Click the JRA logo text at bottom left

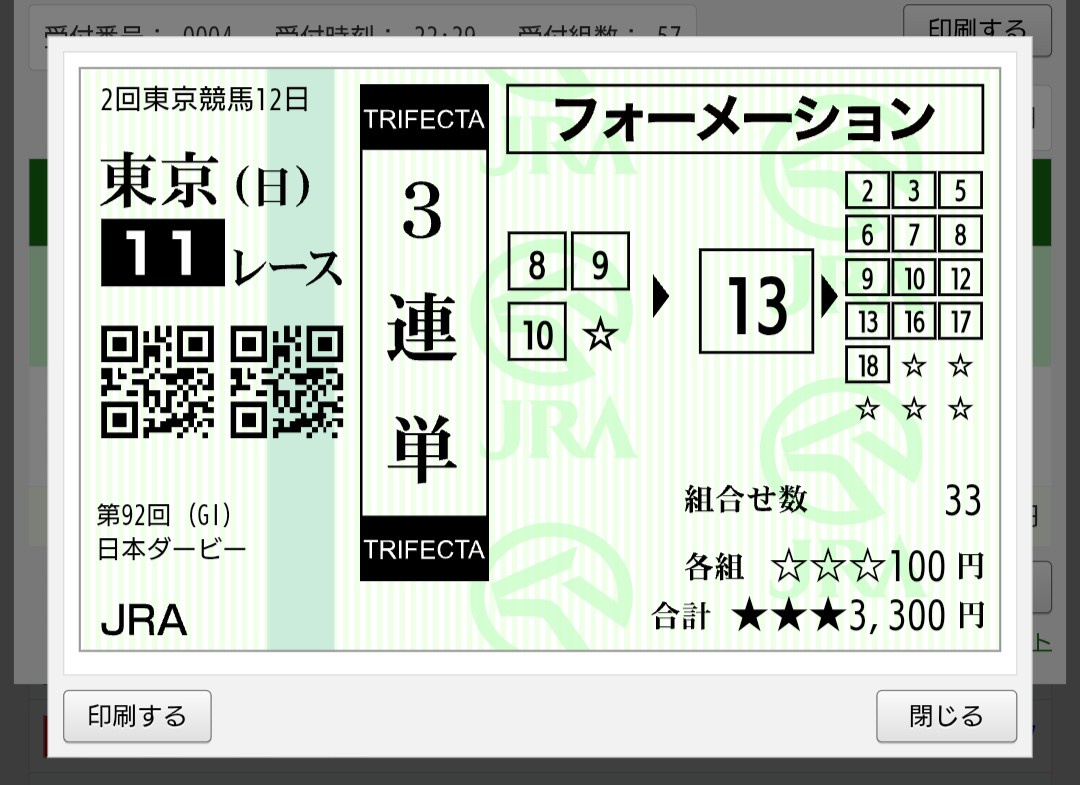(x=144, y=620)
